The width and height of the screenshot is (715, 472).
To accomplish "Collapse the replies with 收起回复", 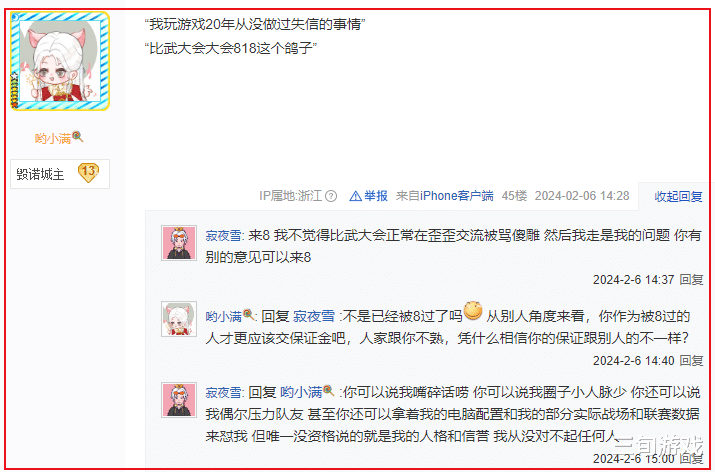I will [x=678, y=197].
